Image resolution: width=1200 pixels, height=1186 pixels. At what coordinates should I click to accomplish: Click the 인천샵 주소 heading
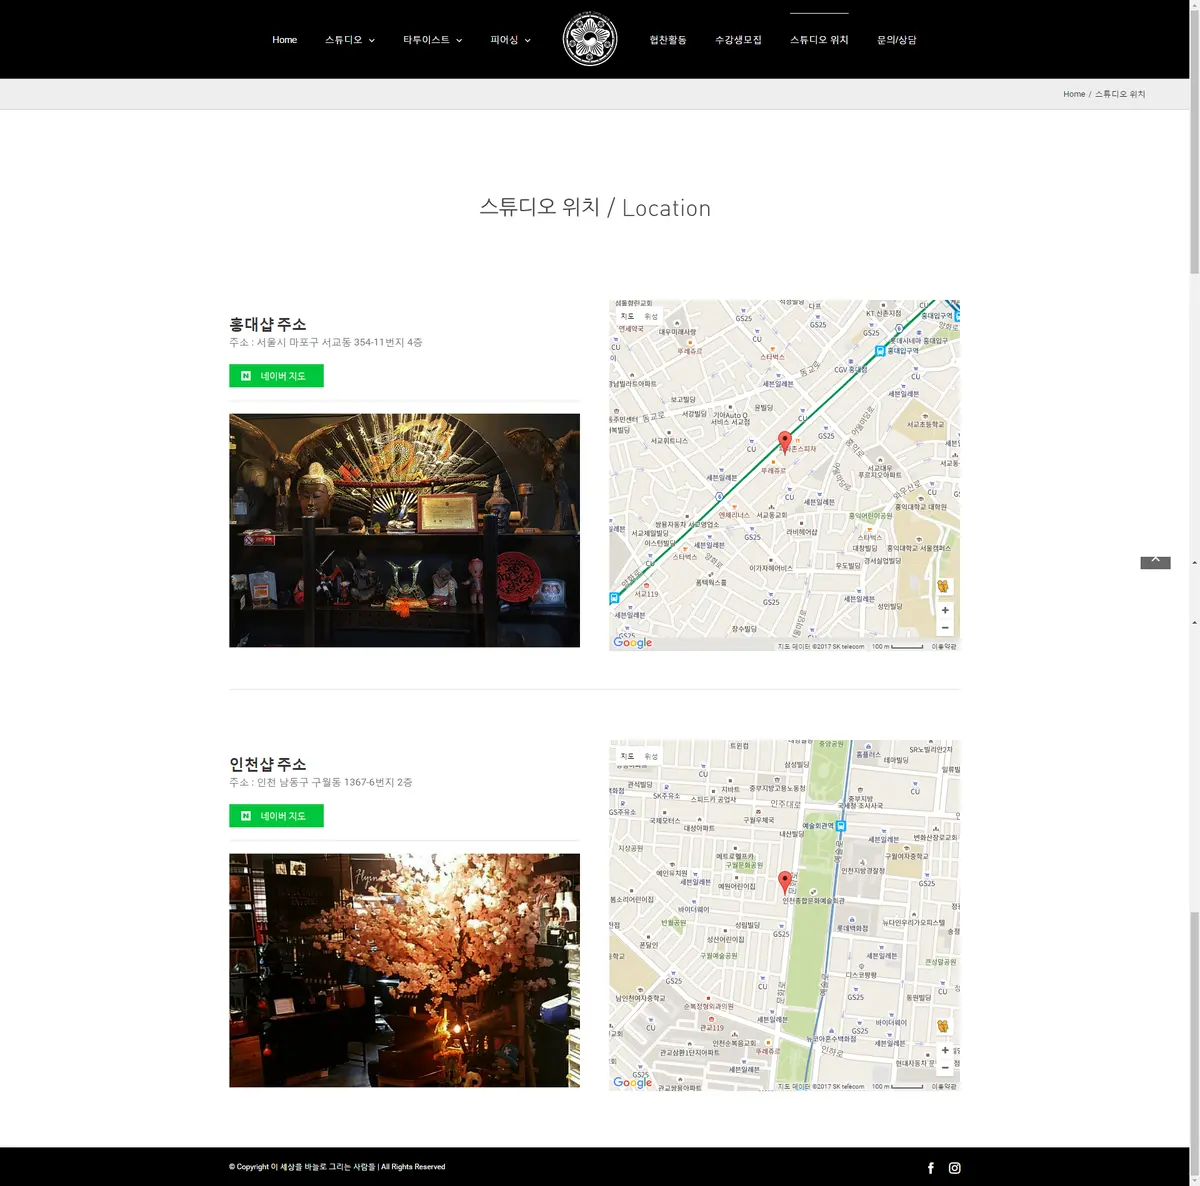point(268,764)
